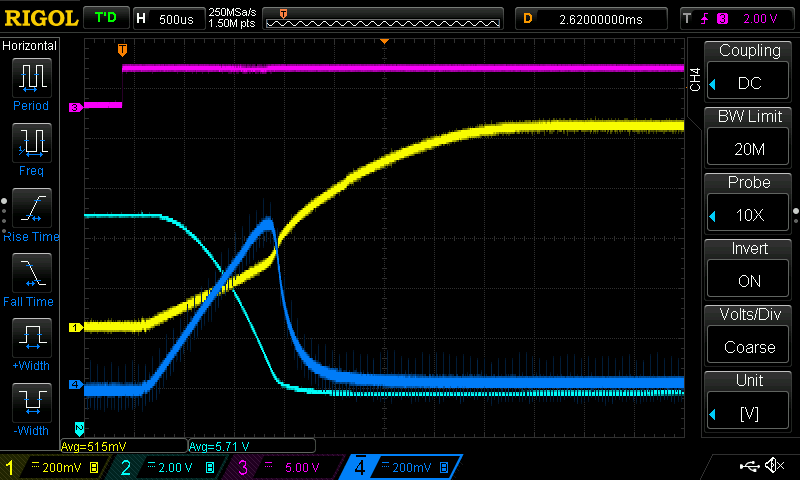
Task: Click the channel 4 blue ground marker
Action: [76, 384]
